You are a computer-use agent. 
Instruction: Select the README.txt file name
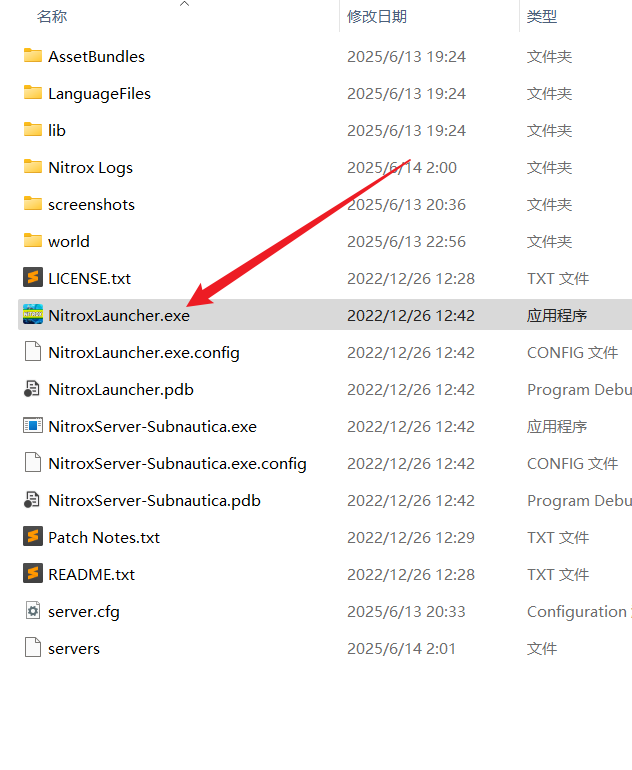pos(91,575)
